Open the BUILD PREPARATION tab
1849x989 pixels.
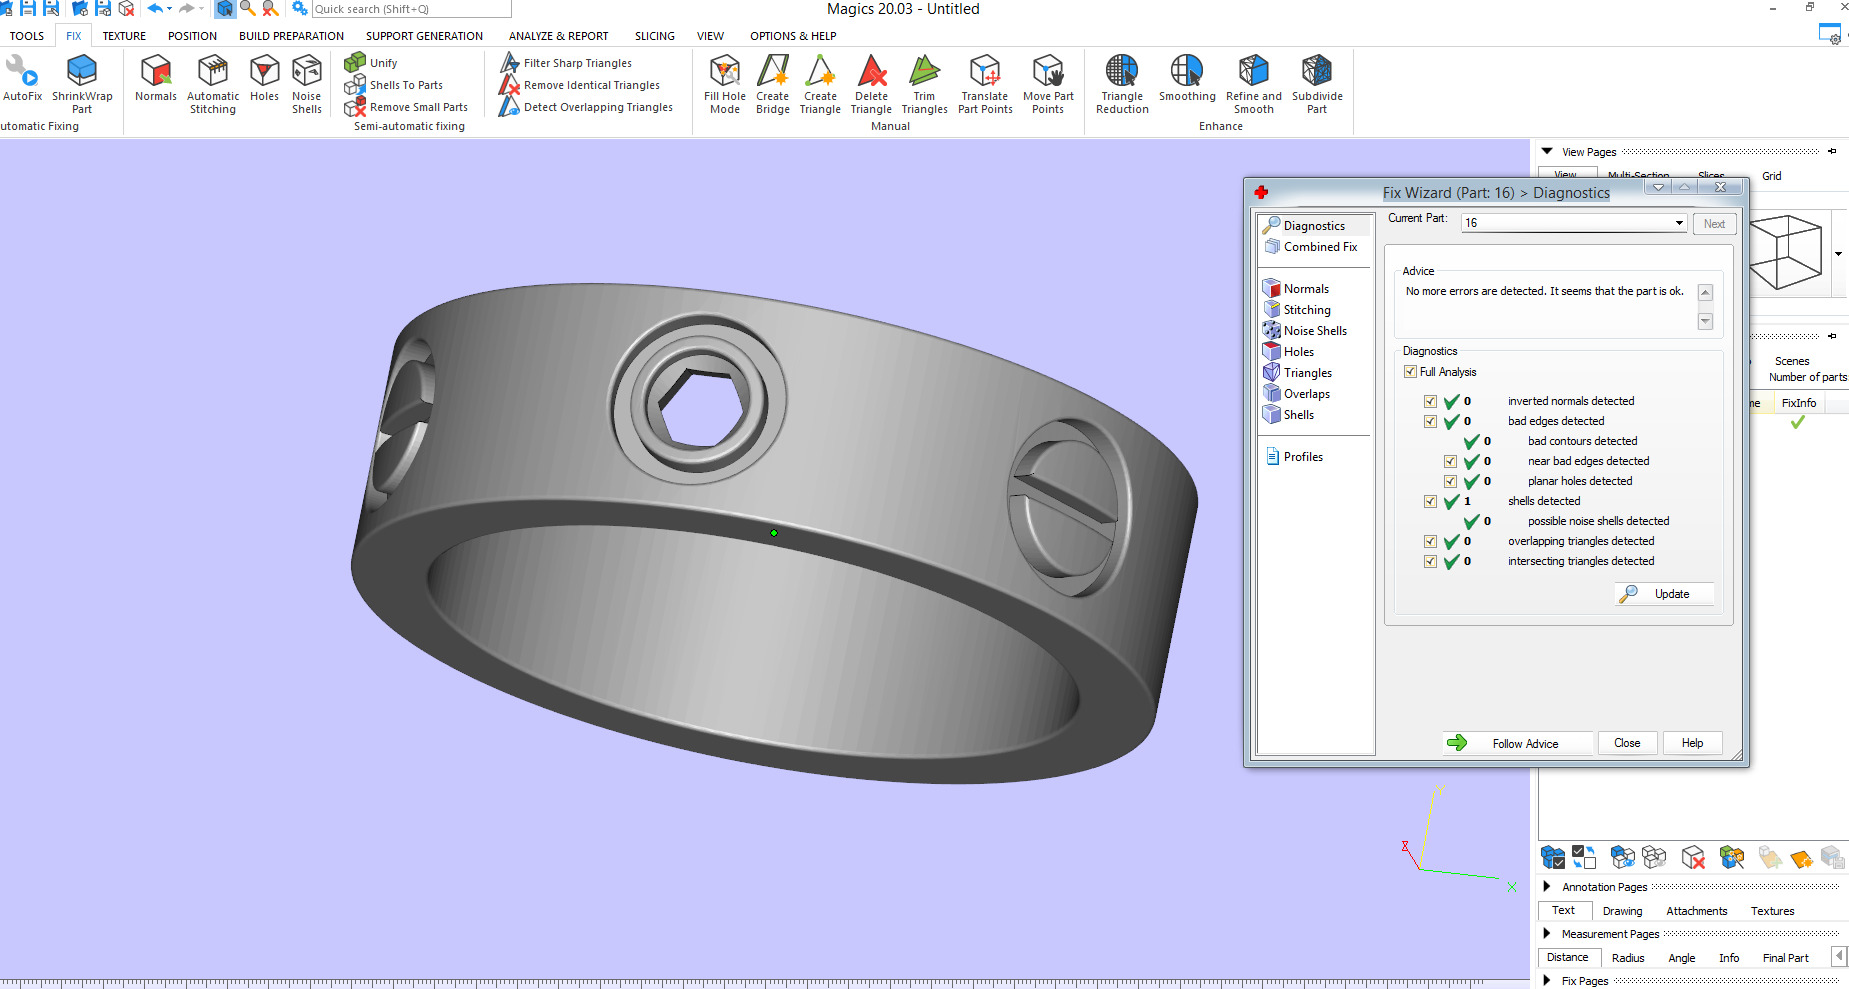click(291, 36)
